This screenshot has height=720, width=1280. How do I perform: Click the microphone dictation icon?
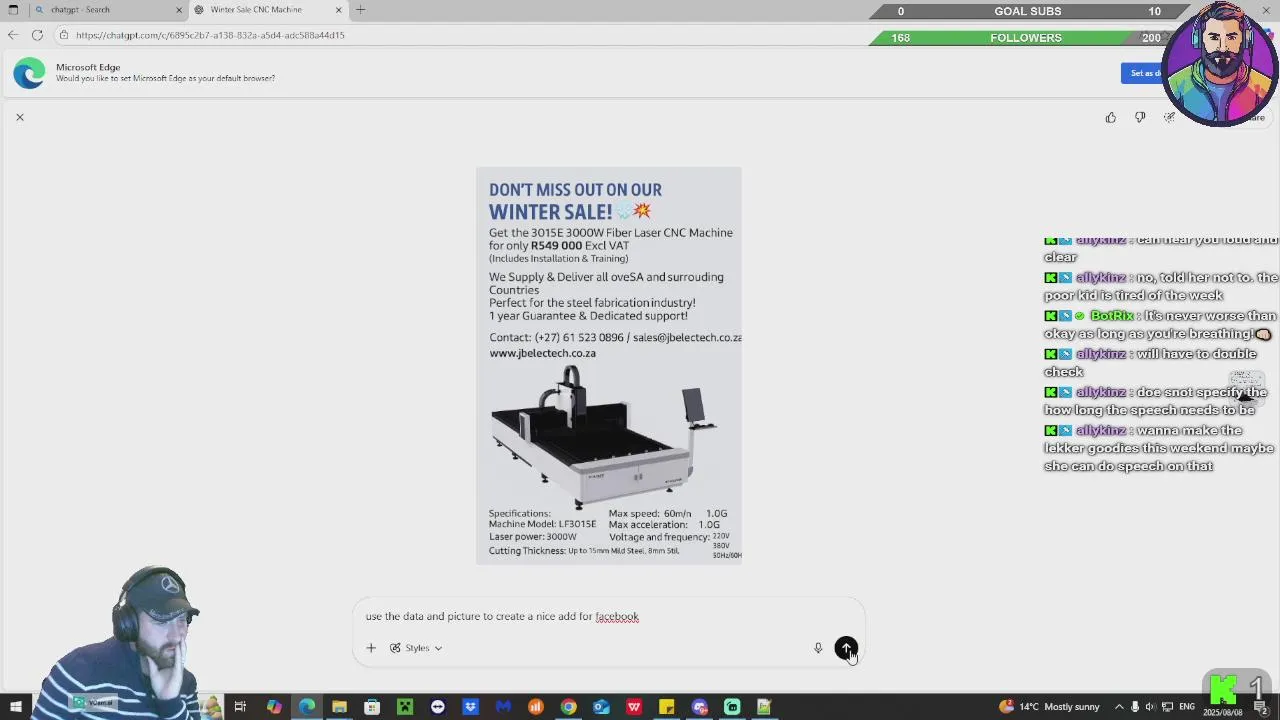pos(818,648)
